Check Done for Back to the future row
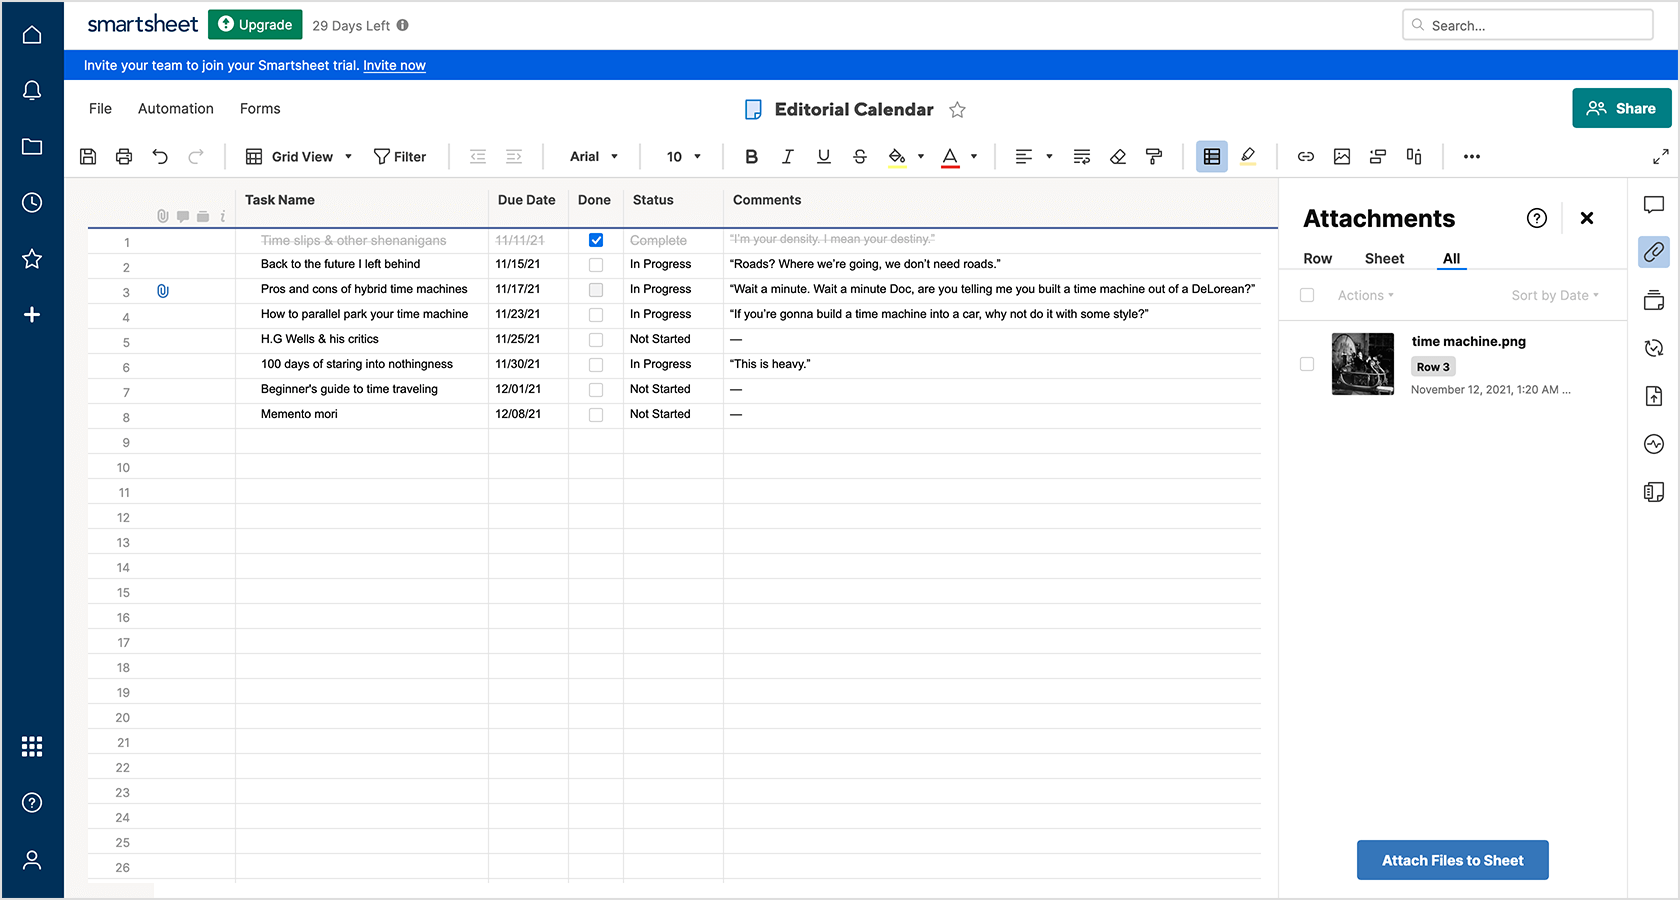Viewport: 1680px width, 900px height. click(x=596, y=265)
